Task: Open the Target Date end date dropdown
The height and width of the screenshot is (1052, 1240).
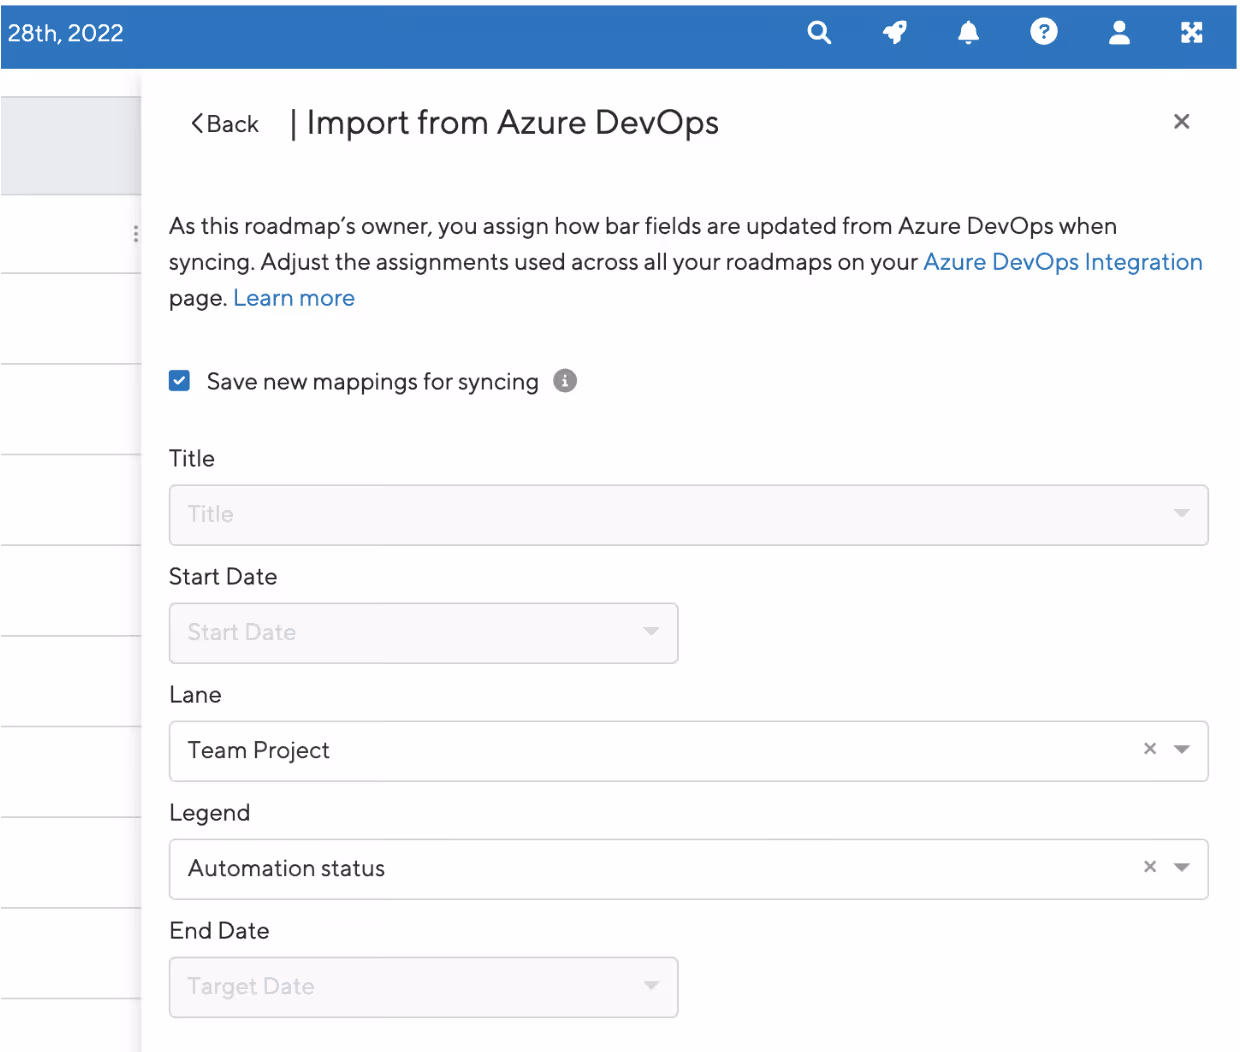Action: click(424, 987)
